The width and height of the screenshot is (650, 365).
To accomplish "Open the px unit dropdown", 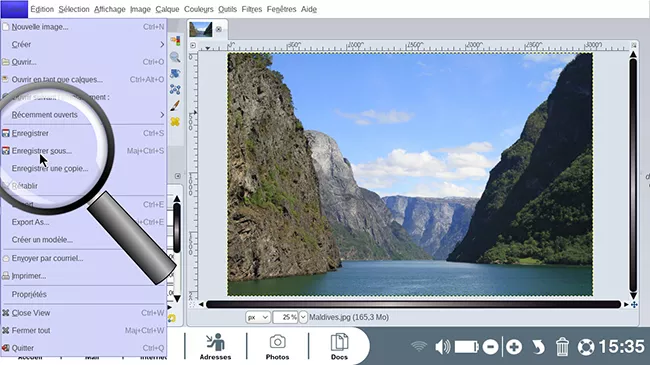I will 257,317.
